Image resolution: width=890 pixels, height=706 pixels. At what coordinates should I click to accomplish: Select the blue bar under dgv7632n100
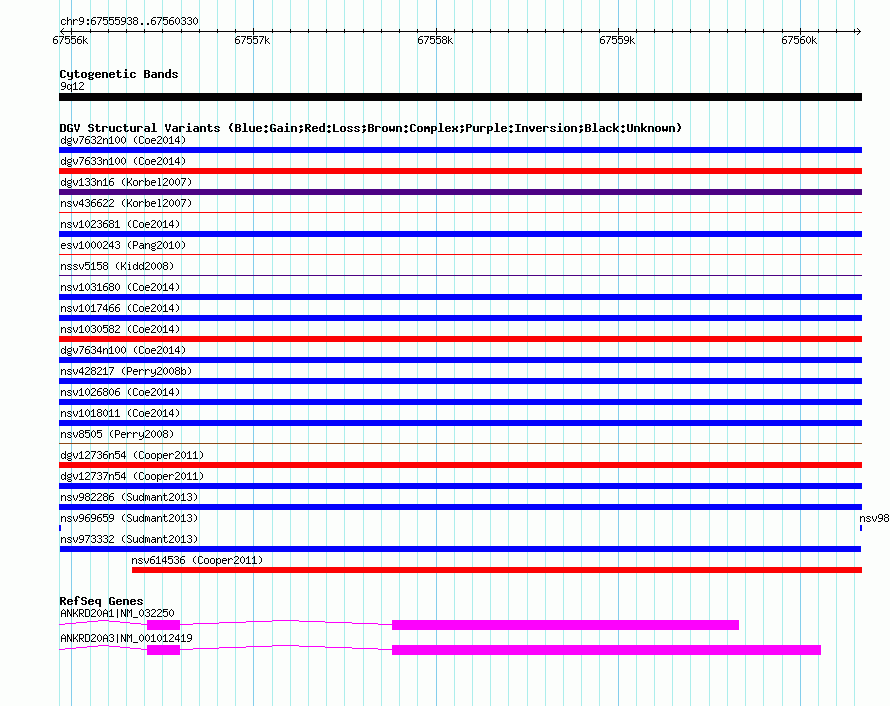tap(460, 150)
